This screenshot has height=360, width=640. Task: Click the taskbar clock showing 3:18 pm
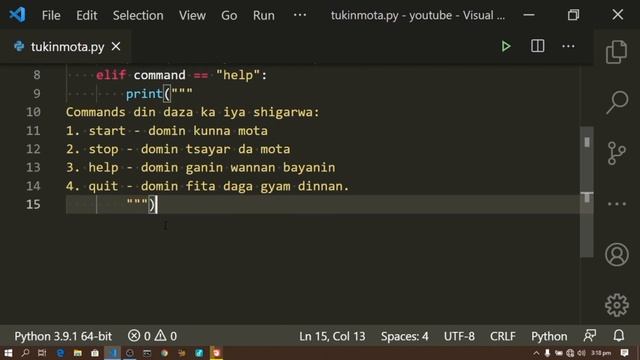[601, 353]
